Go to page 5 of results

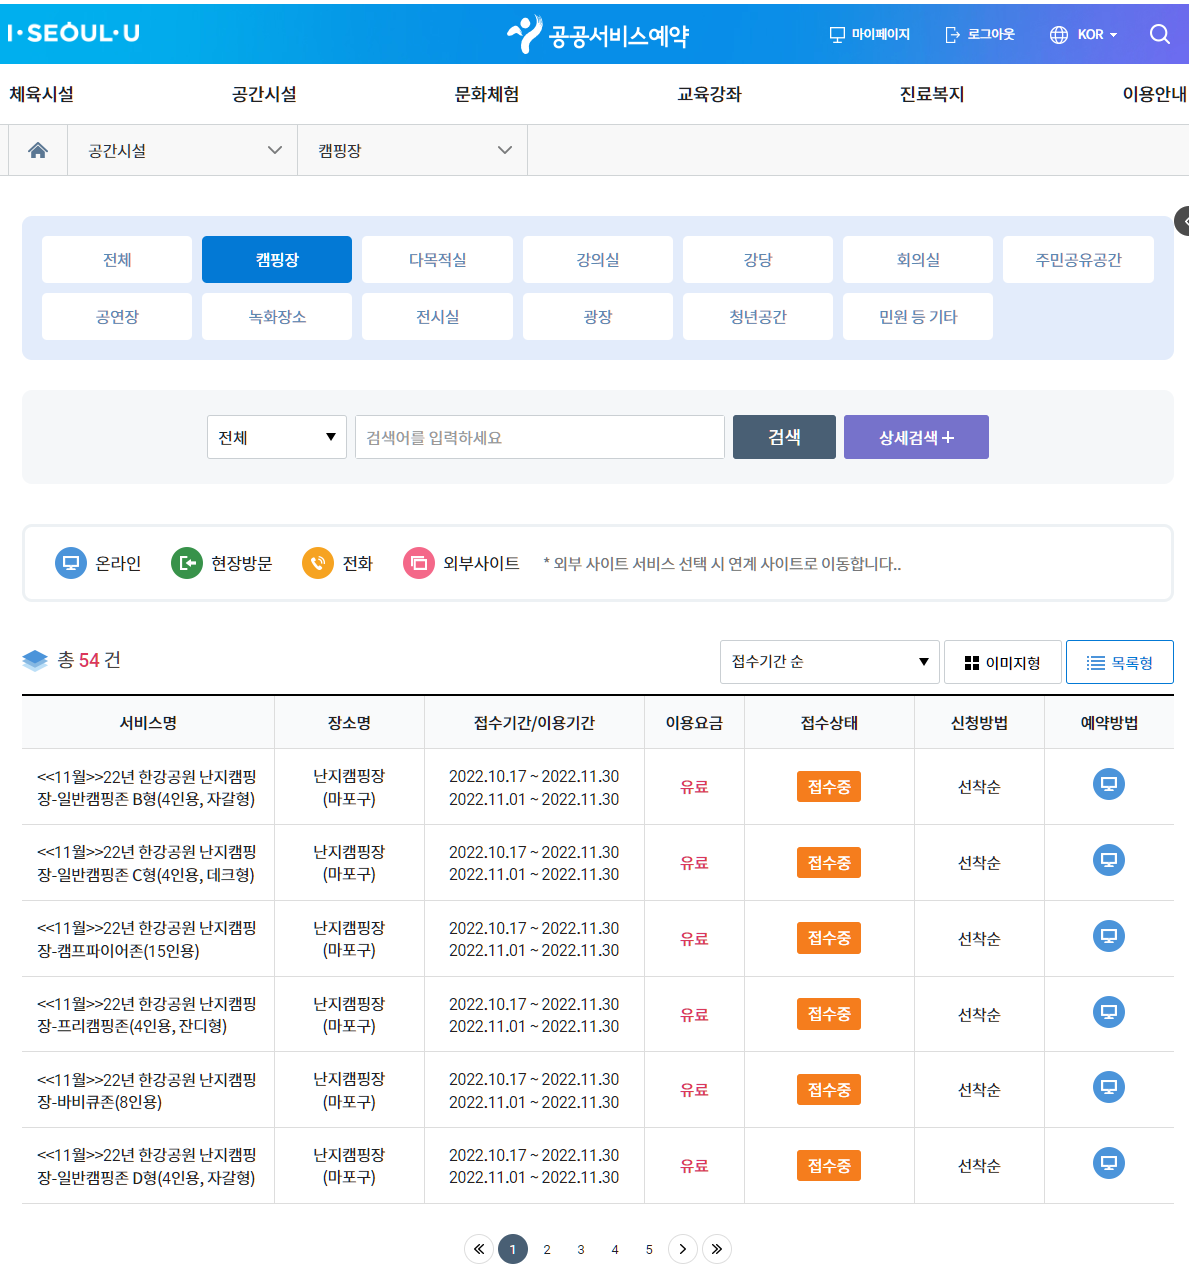pos(649,1249)
